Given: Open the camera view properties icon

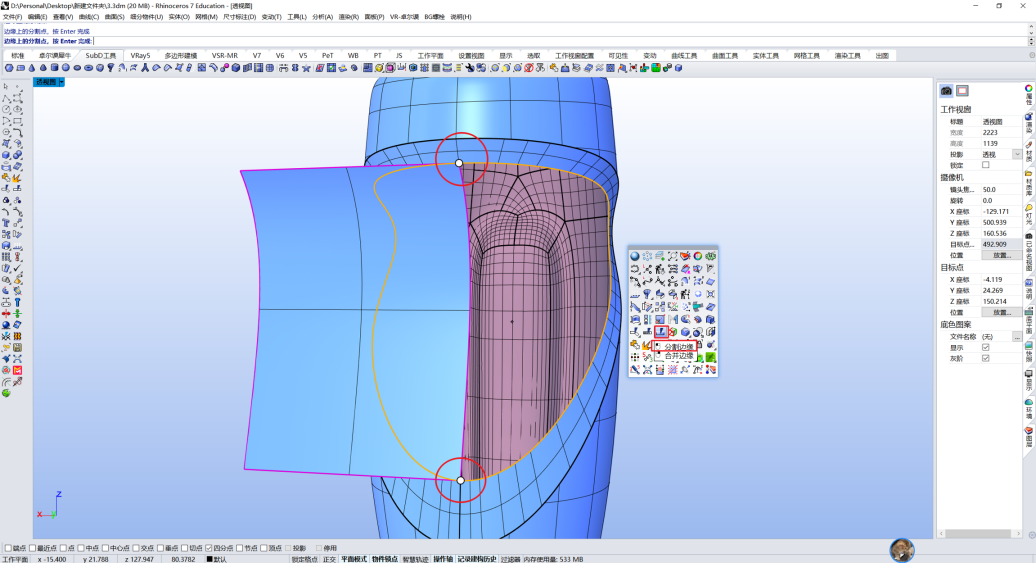Looking at the screenshot, I should (946, 91).
